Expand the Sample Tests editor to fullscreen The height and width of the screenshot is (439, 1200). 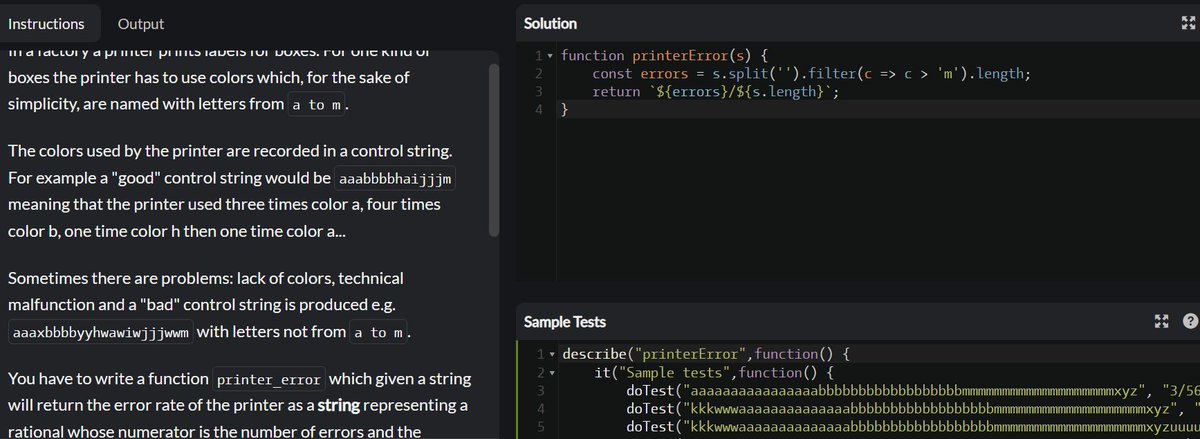pos(1161,321)
